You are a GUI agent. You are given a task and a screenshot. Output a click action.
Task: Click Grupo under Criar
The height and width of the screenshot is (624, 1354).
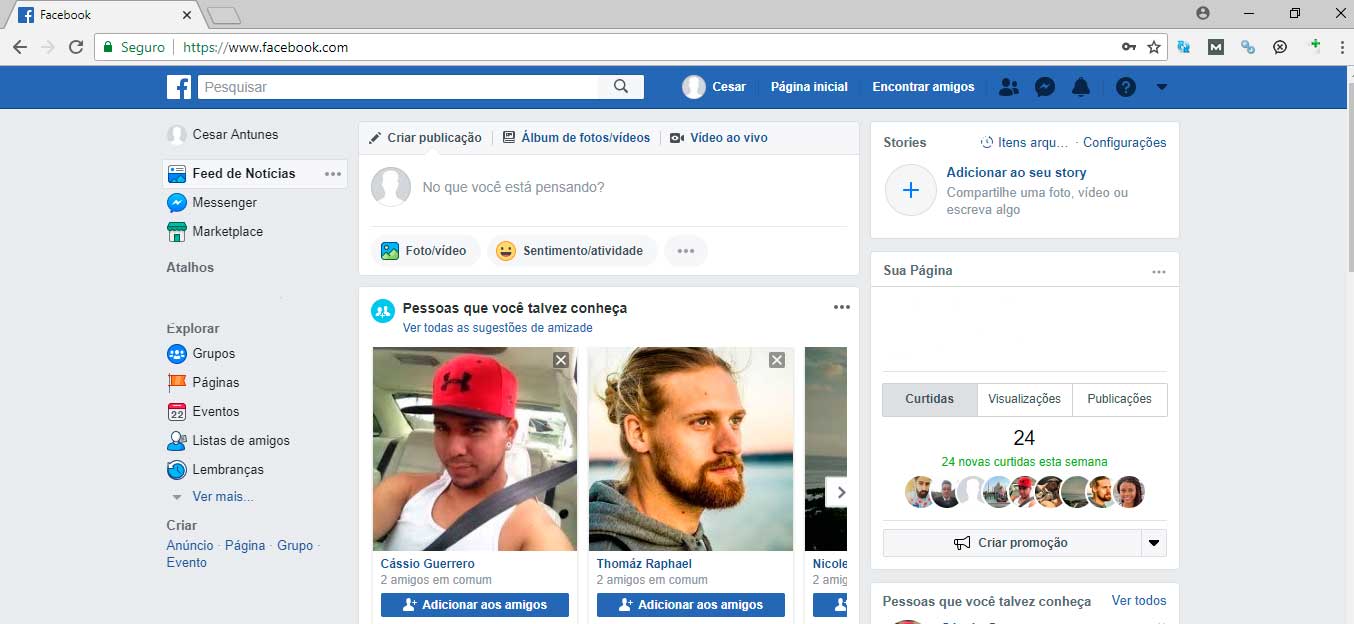(295, 546)
